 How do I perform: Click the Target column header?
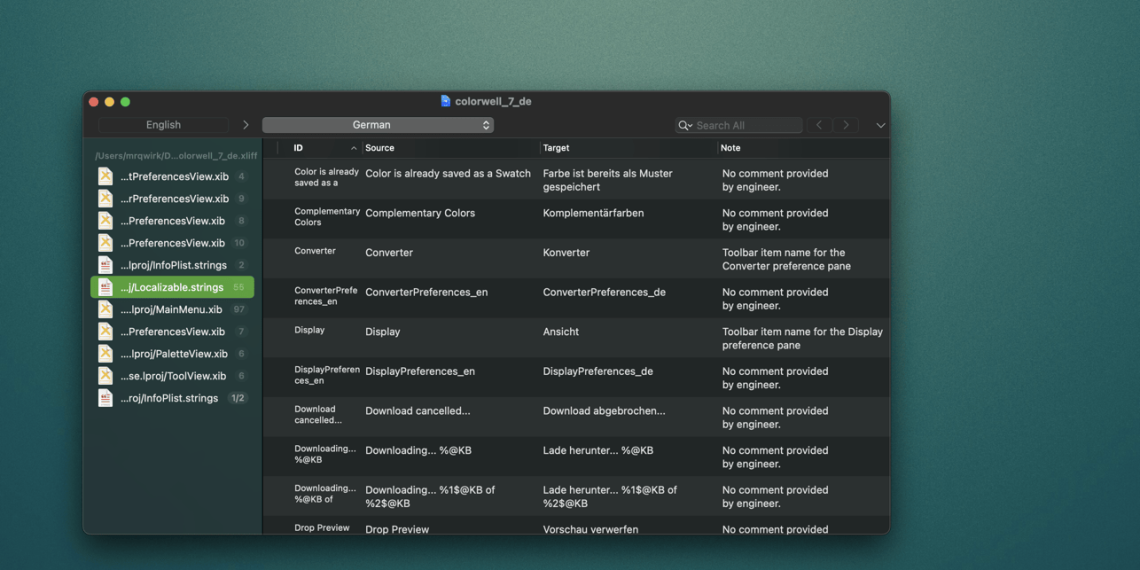(556, 148)
